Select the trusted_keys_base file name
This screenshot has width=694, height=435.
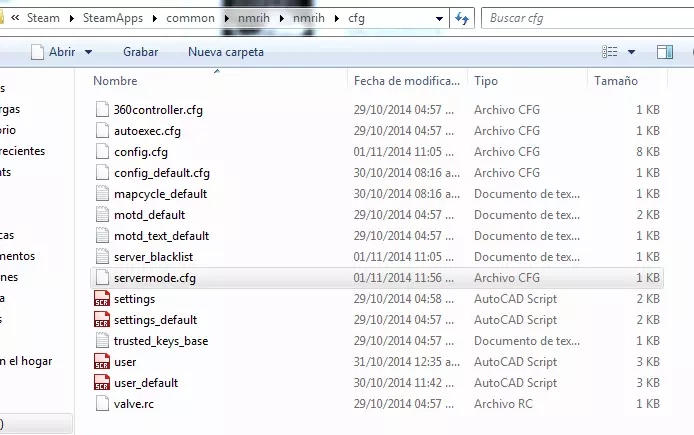161,341
